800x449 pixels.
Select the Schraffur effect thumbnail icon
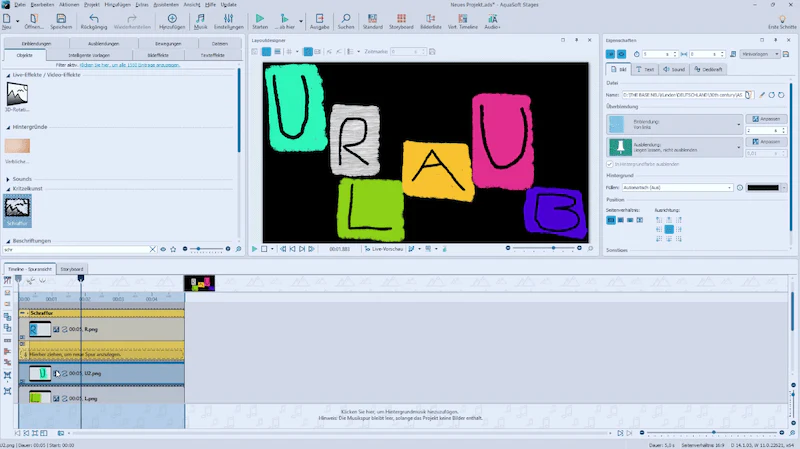[17, 208]
